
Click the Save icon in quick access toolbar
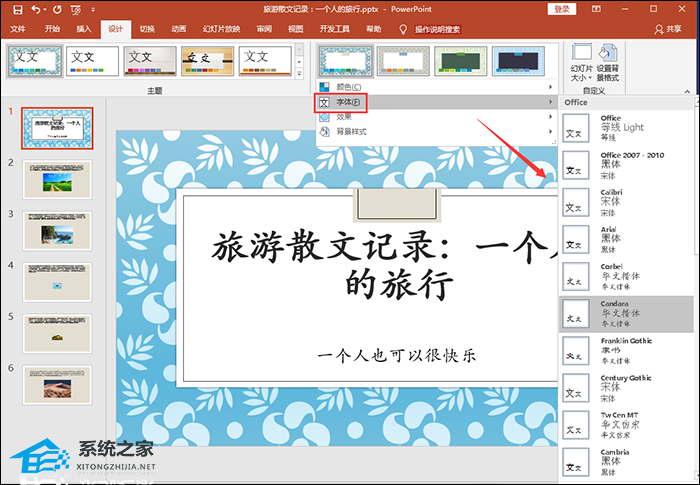tap(18, 9)
